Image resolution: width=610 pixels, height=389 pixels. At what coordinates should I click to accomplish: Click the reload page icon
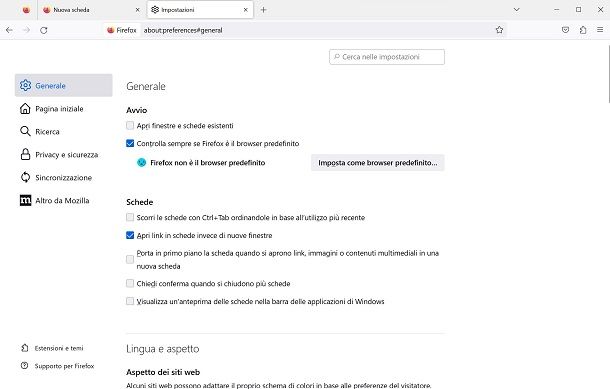(x=44, y=30)
